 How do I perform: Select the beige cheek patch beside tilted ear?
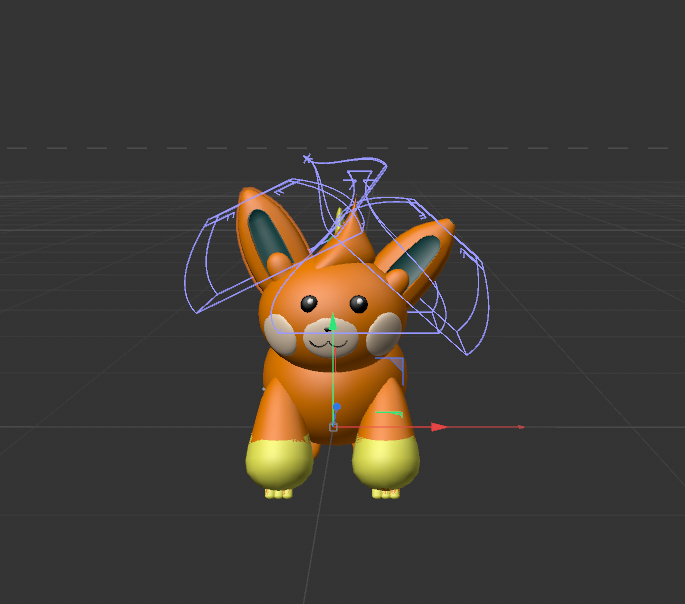point(384,334)
